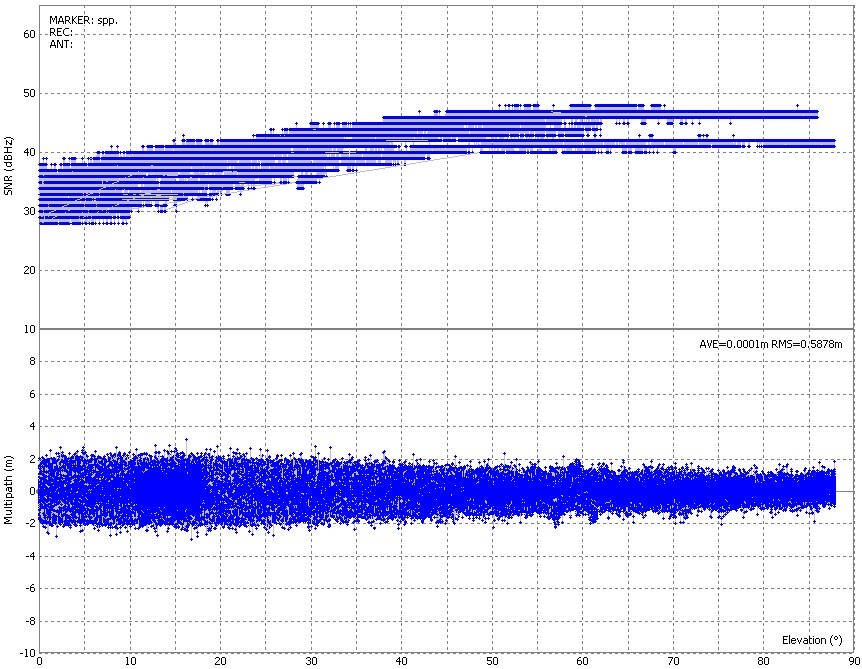
Task: Click the Multipath (m) axis title
Action: pyautogui.click(x=9, y=491)
